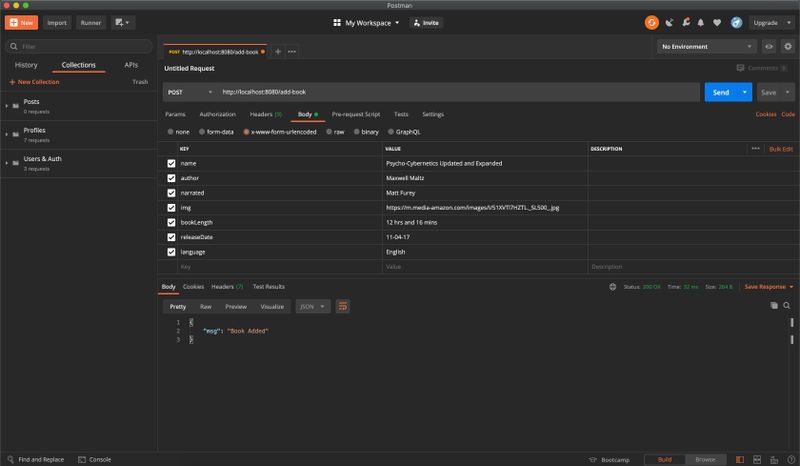Open the My Workspace dropdown

click(366, 22)
